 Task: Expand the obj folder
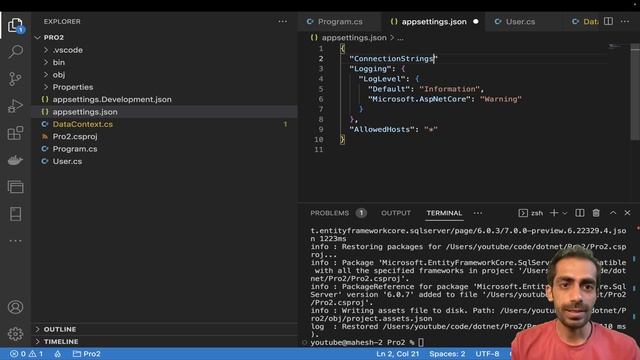tap(58, 75)
